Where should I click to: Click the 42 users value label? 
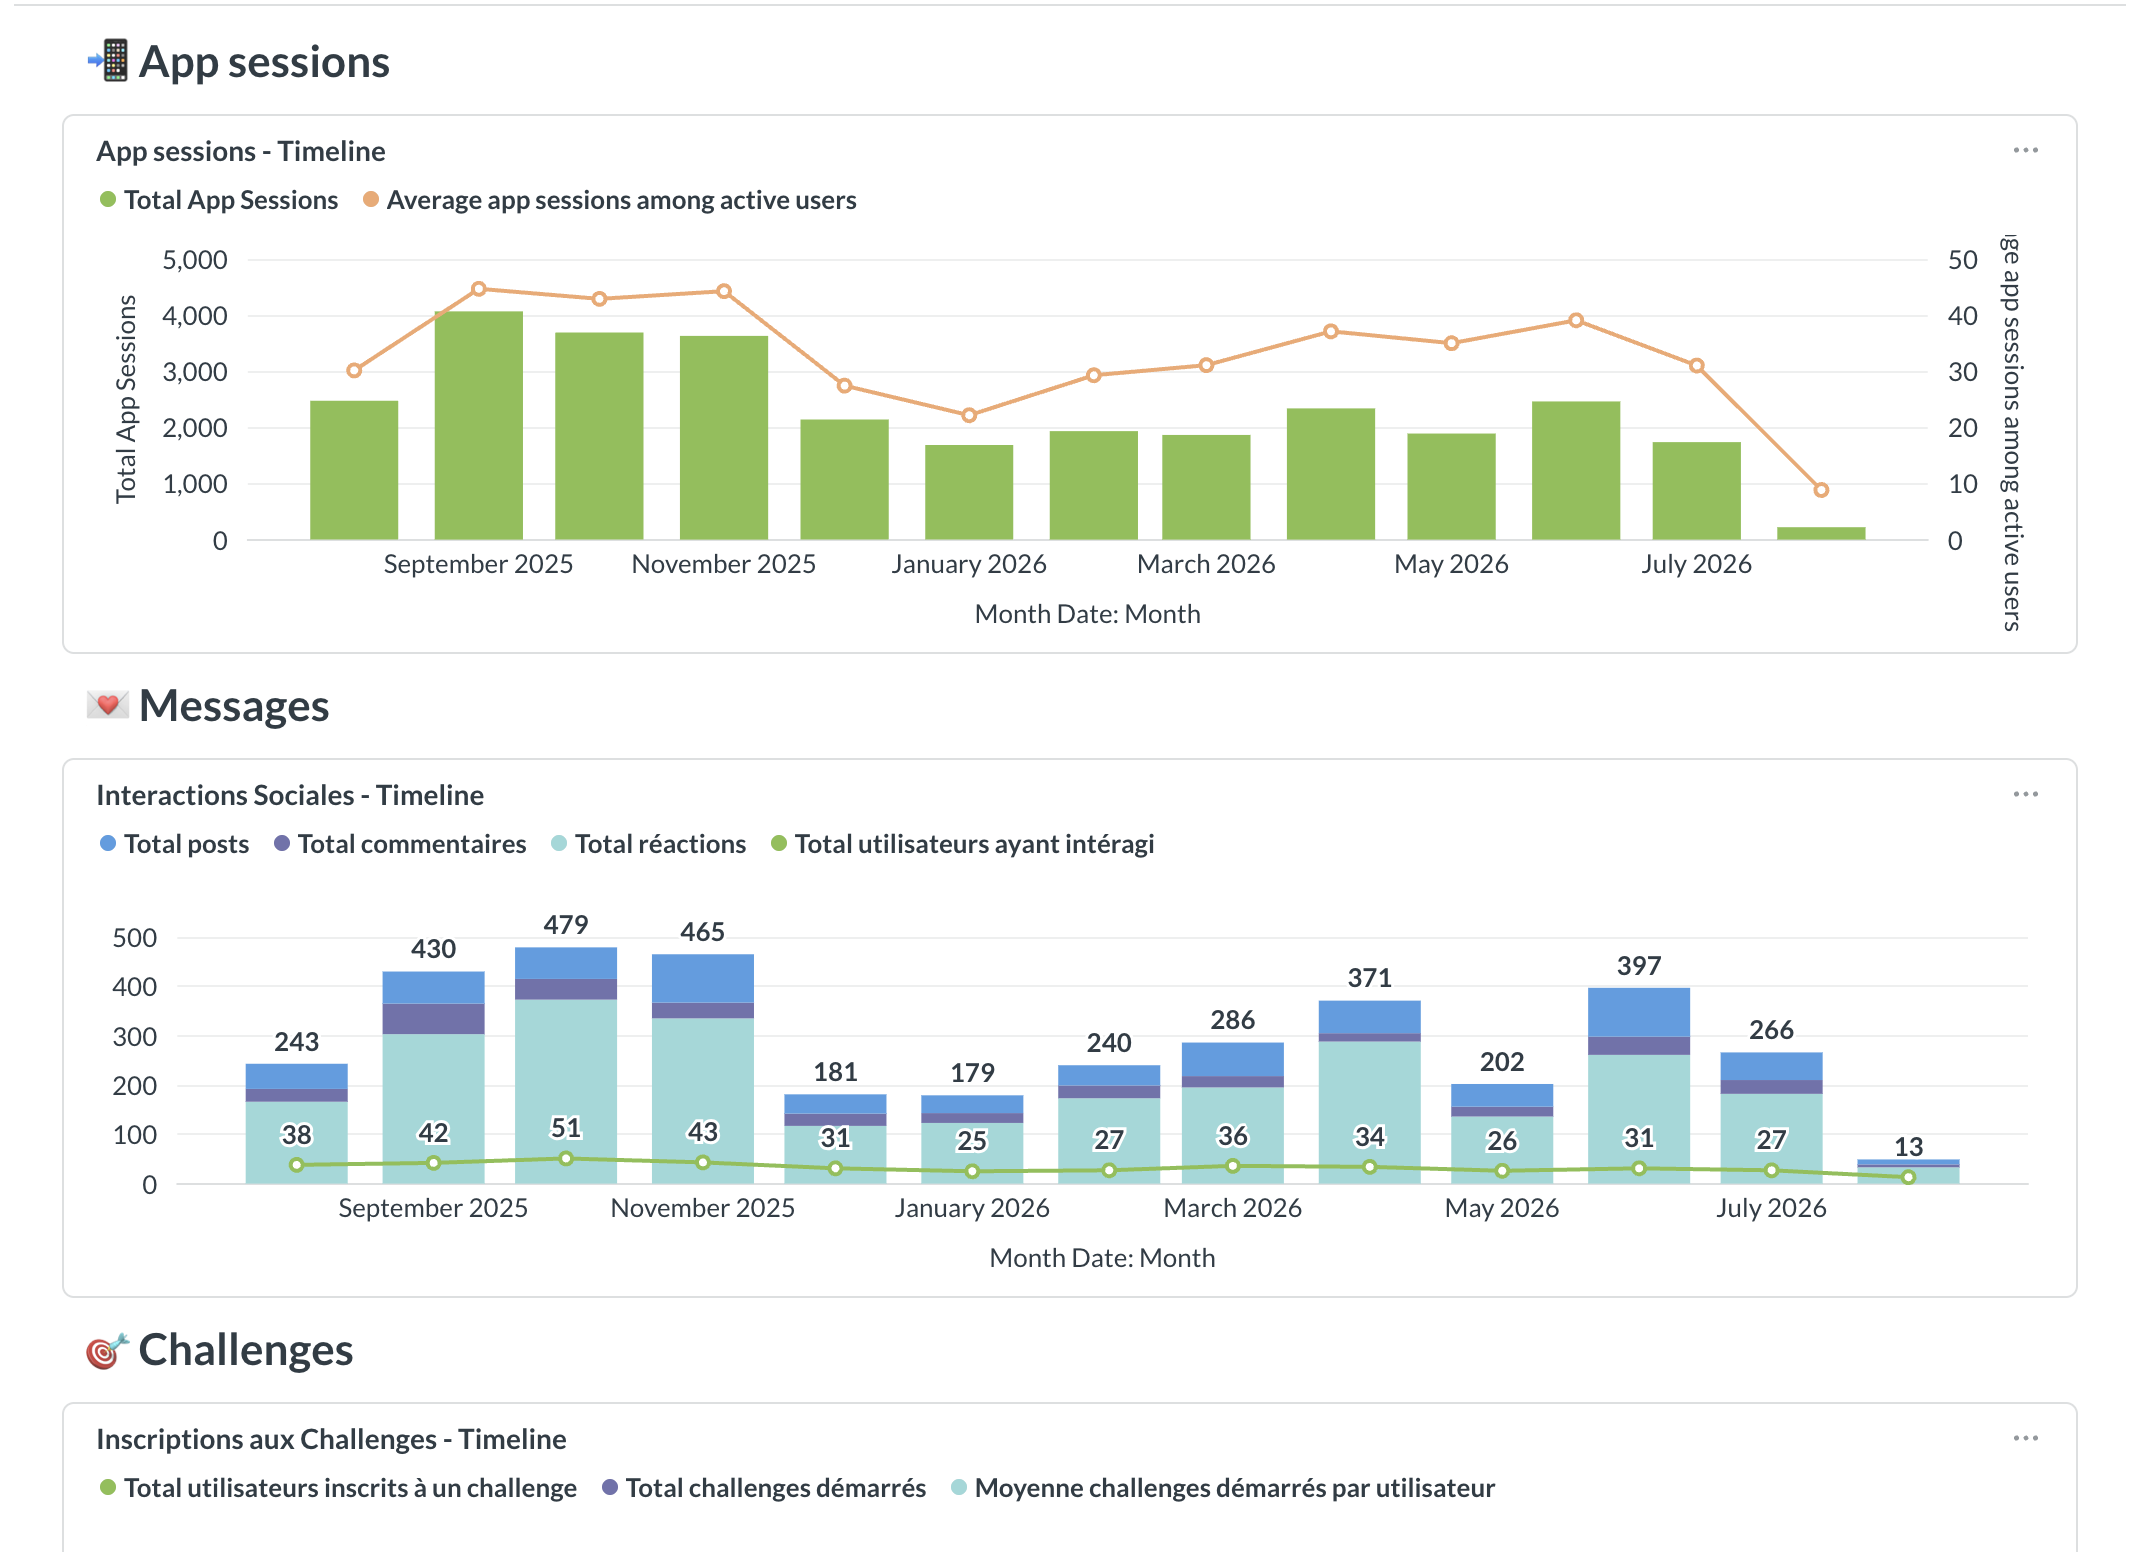(434, 1133)
